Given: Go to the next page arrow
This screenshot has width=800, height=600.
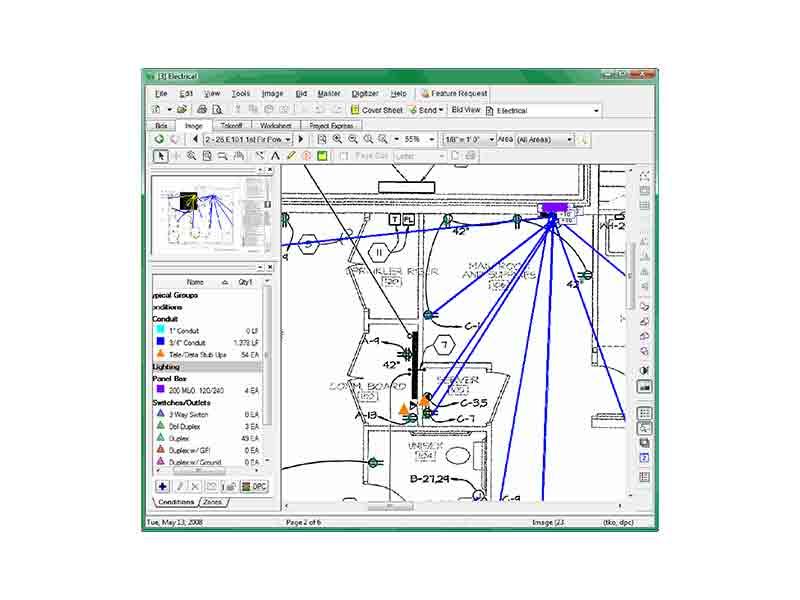Looking at the screenshot, I should pos(301,139).
